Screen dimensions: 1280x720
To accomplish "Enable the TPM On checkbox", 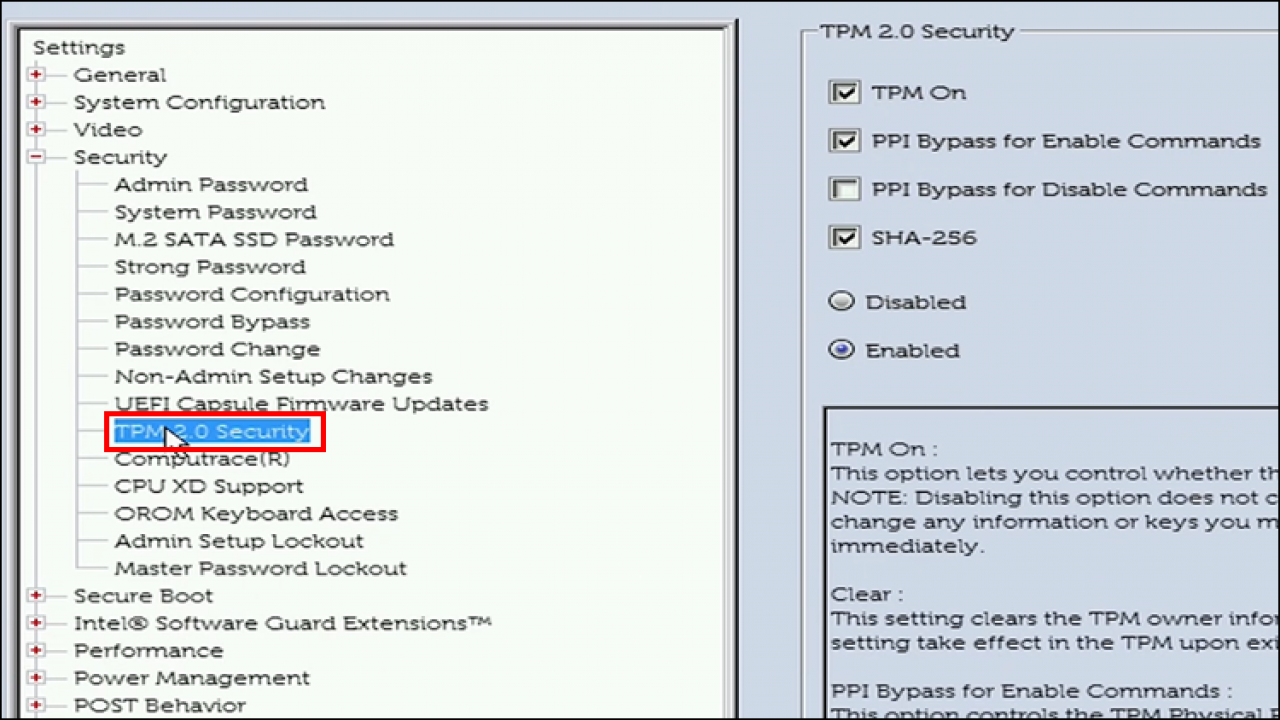I will (844, 92).
